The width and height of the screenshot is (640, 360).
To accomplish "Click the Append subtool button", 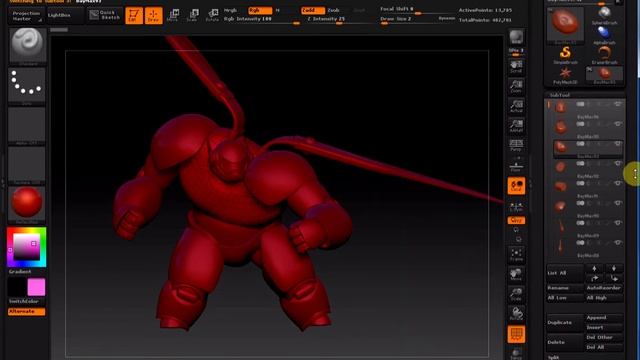I will point(604,318).
